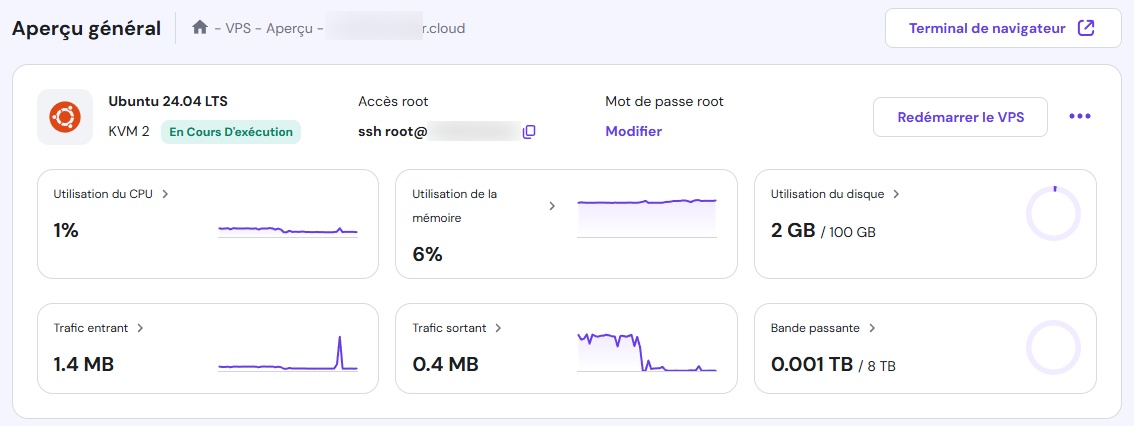Click the Bande passante ring gauge
The image size is (1134, 426).
point(1053,347)
